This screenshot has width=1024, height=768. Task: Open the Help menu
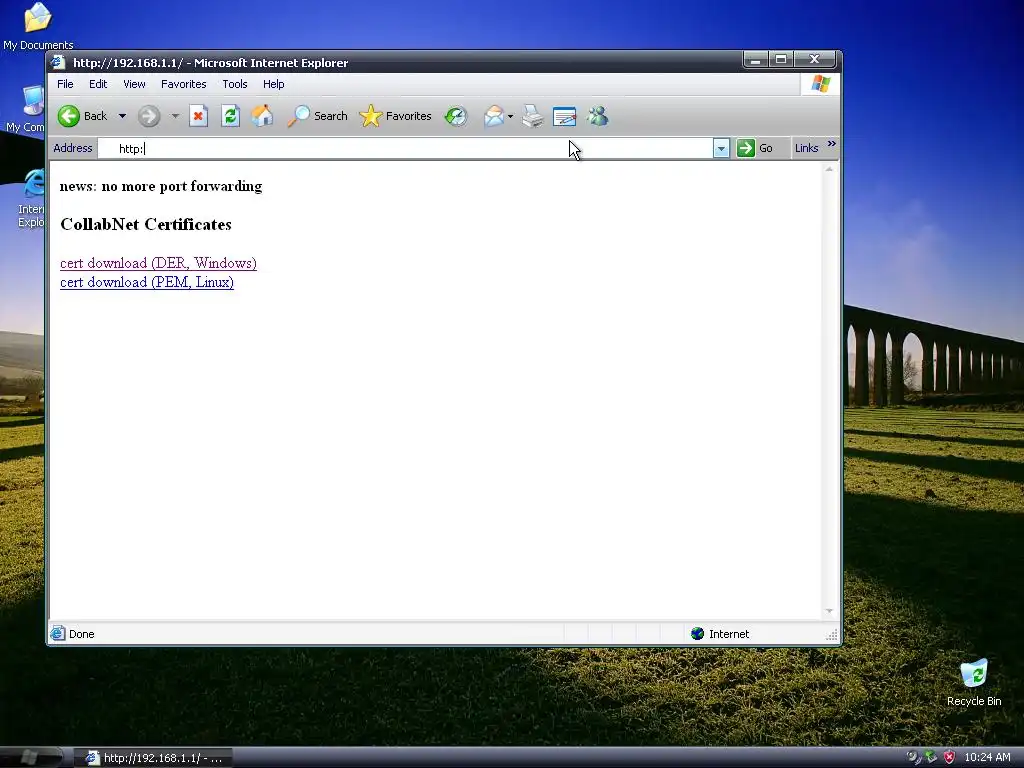pyautogui.click(x=274, y=84)
